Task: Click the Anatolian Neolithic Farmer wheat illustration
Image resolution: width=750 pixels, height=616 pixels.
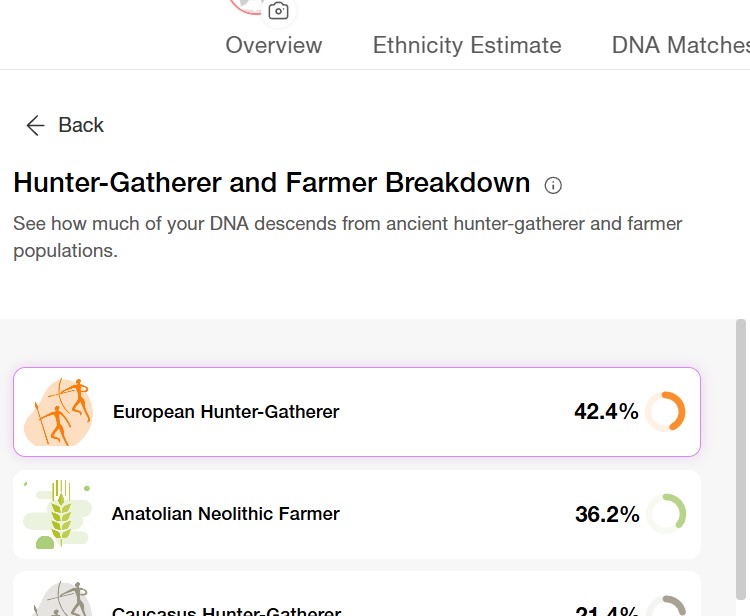Action: pos(58,514)
